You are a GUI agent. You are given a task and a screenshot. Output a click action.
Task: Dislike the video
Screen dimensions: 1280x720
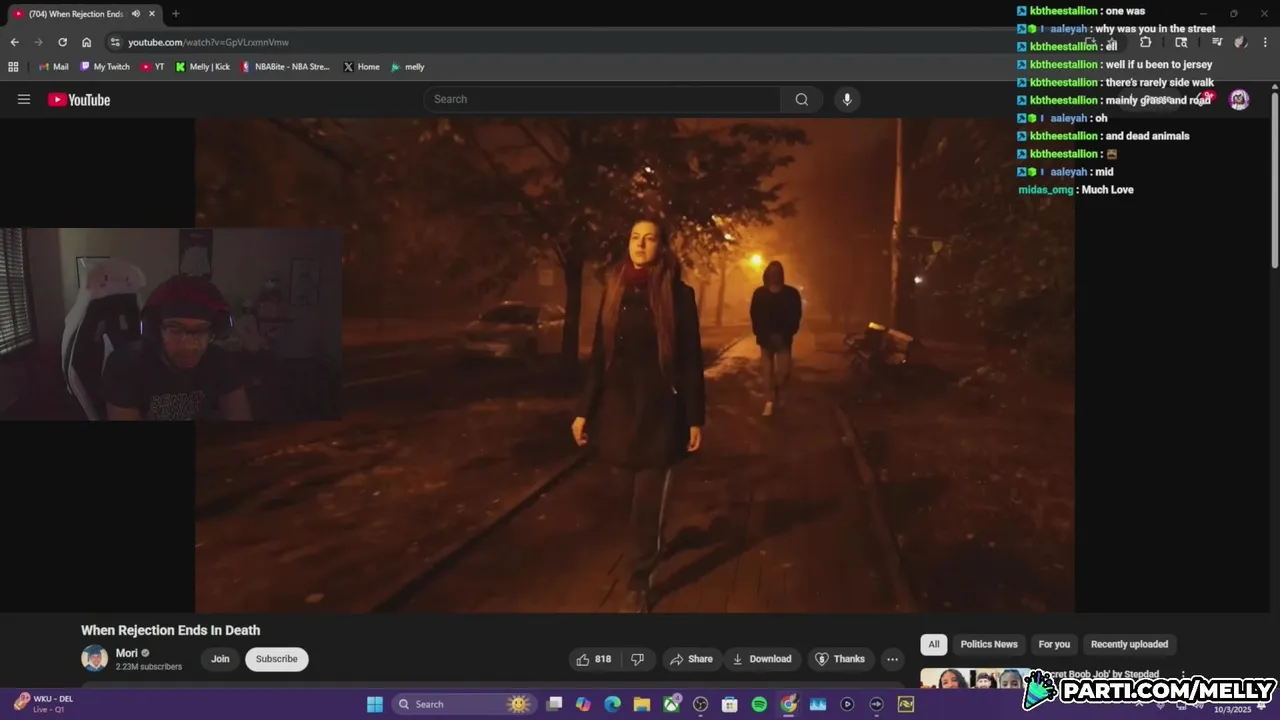pos(637,659)
